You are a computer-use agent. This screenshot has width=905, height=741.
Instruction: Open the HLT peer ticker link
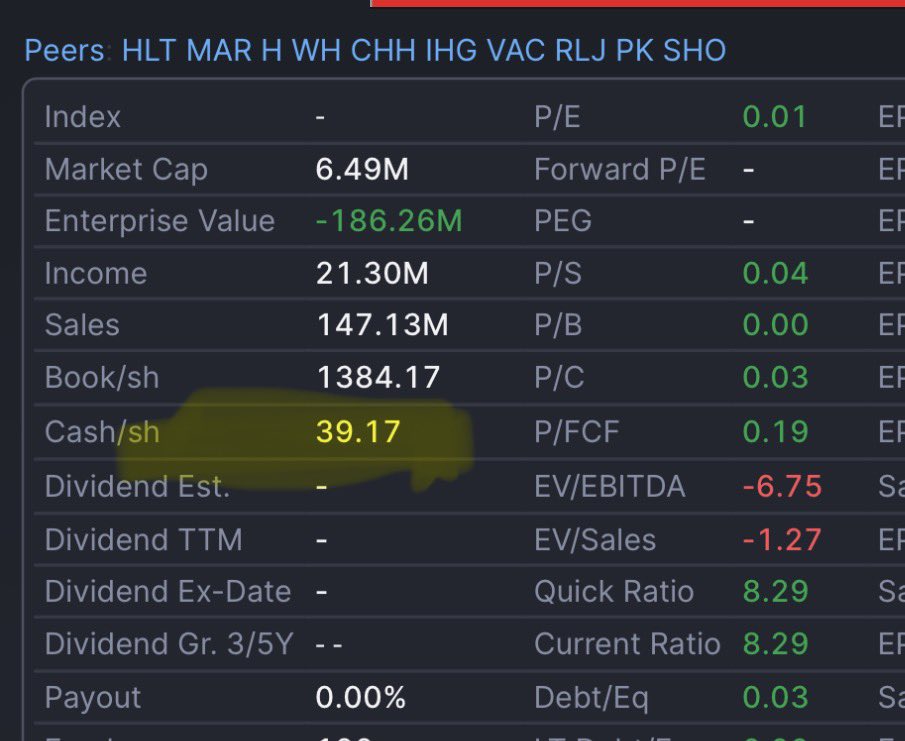[x=149, y=50]
